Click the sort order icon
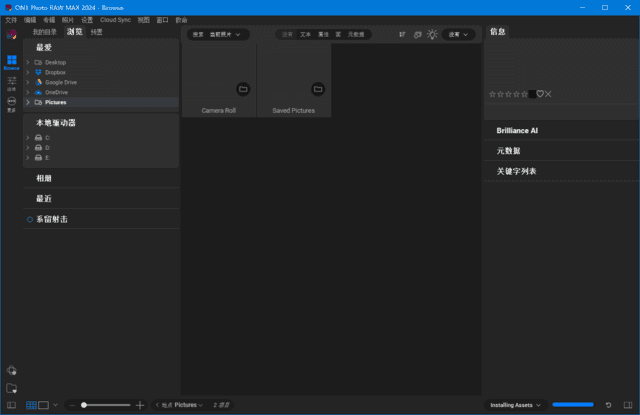 click(402, 34)
